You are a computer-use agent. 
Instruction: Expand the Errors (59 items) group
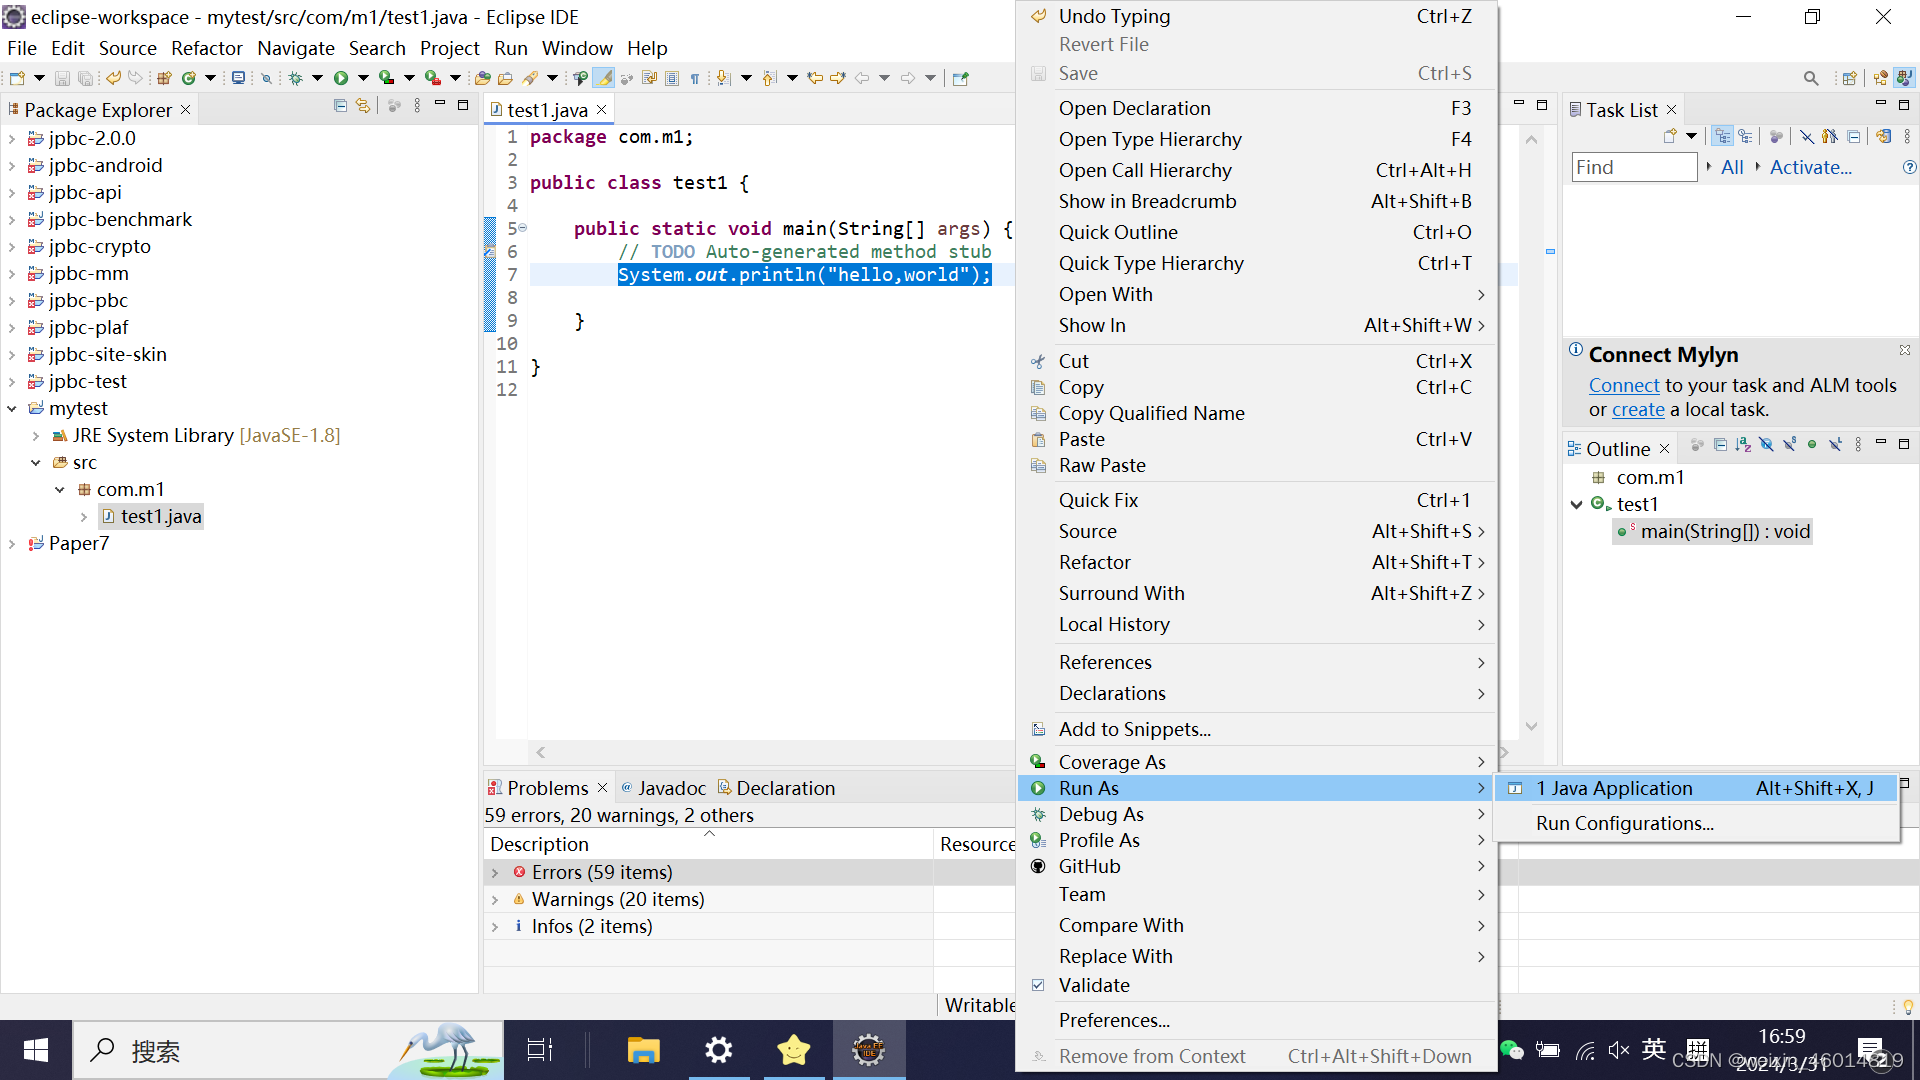[x=495, y=873]
